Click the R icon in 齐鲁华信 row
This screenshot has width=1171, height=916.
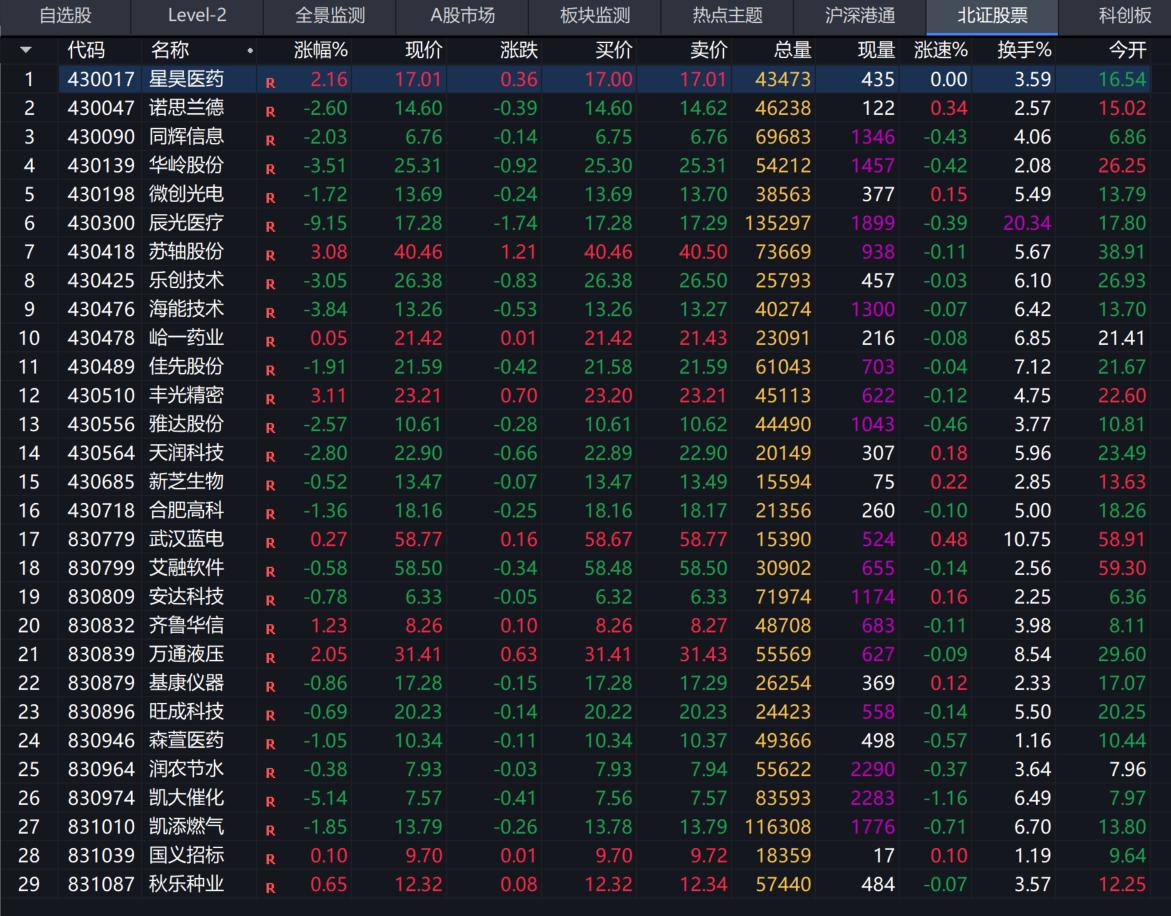click(270, 629)
